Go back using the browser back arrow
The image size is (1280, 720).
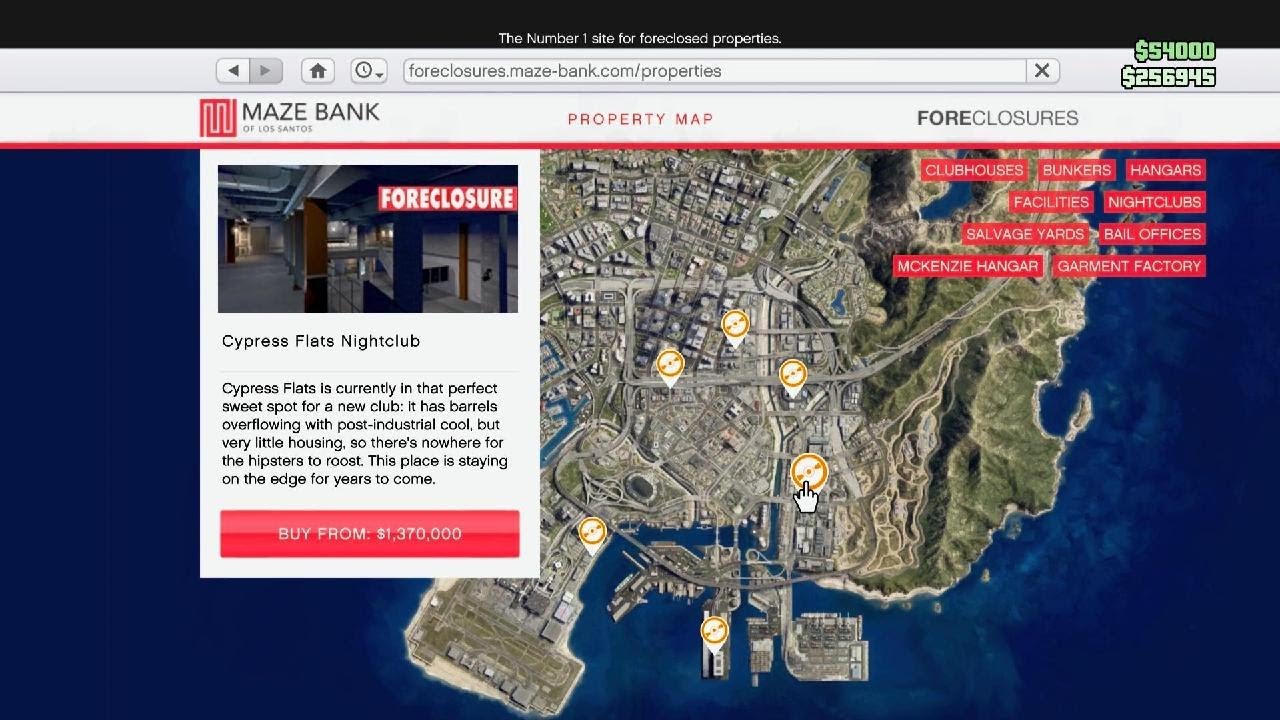tap(233, 71)
